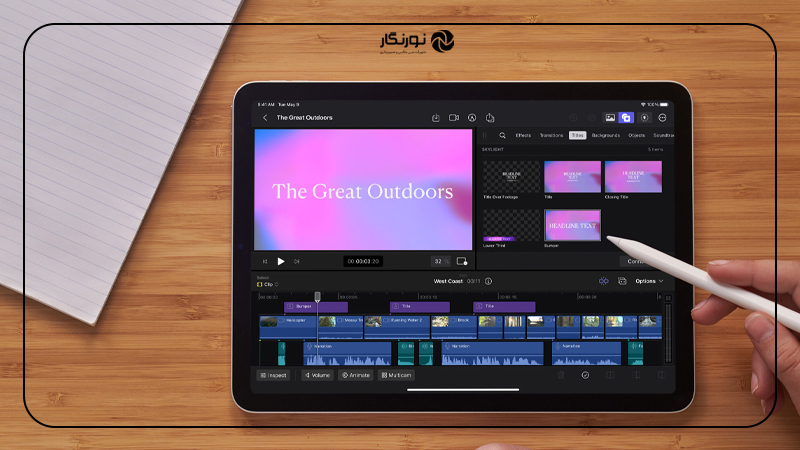Tap the browser search magnifier icon
The width and height of the screenshot is (800, 450).
[502, 136]
